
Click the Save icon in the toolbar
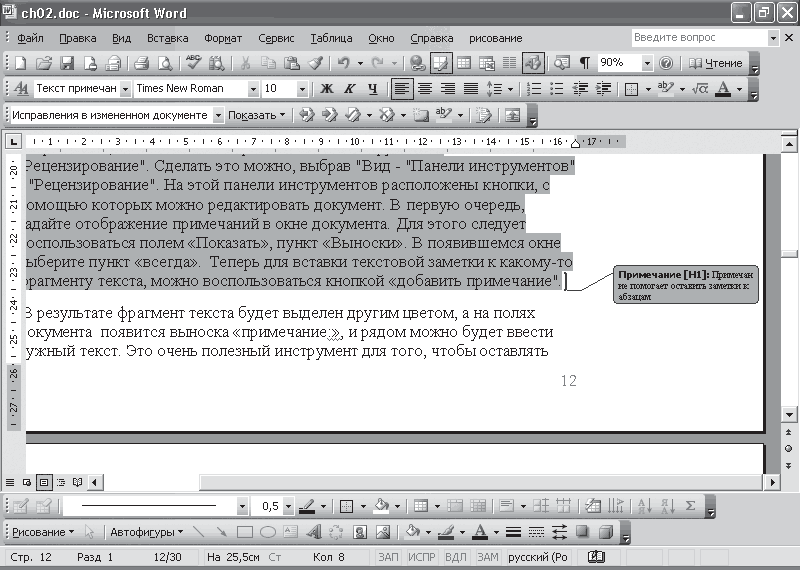click(67, 63)
